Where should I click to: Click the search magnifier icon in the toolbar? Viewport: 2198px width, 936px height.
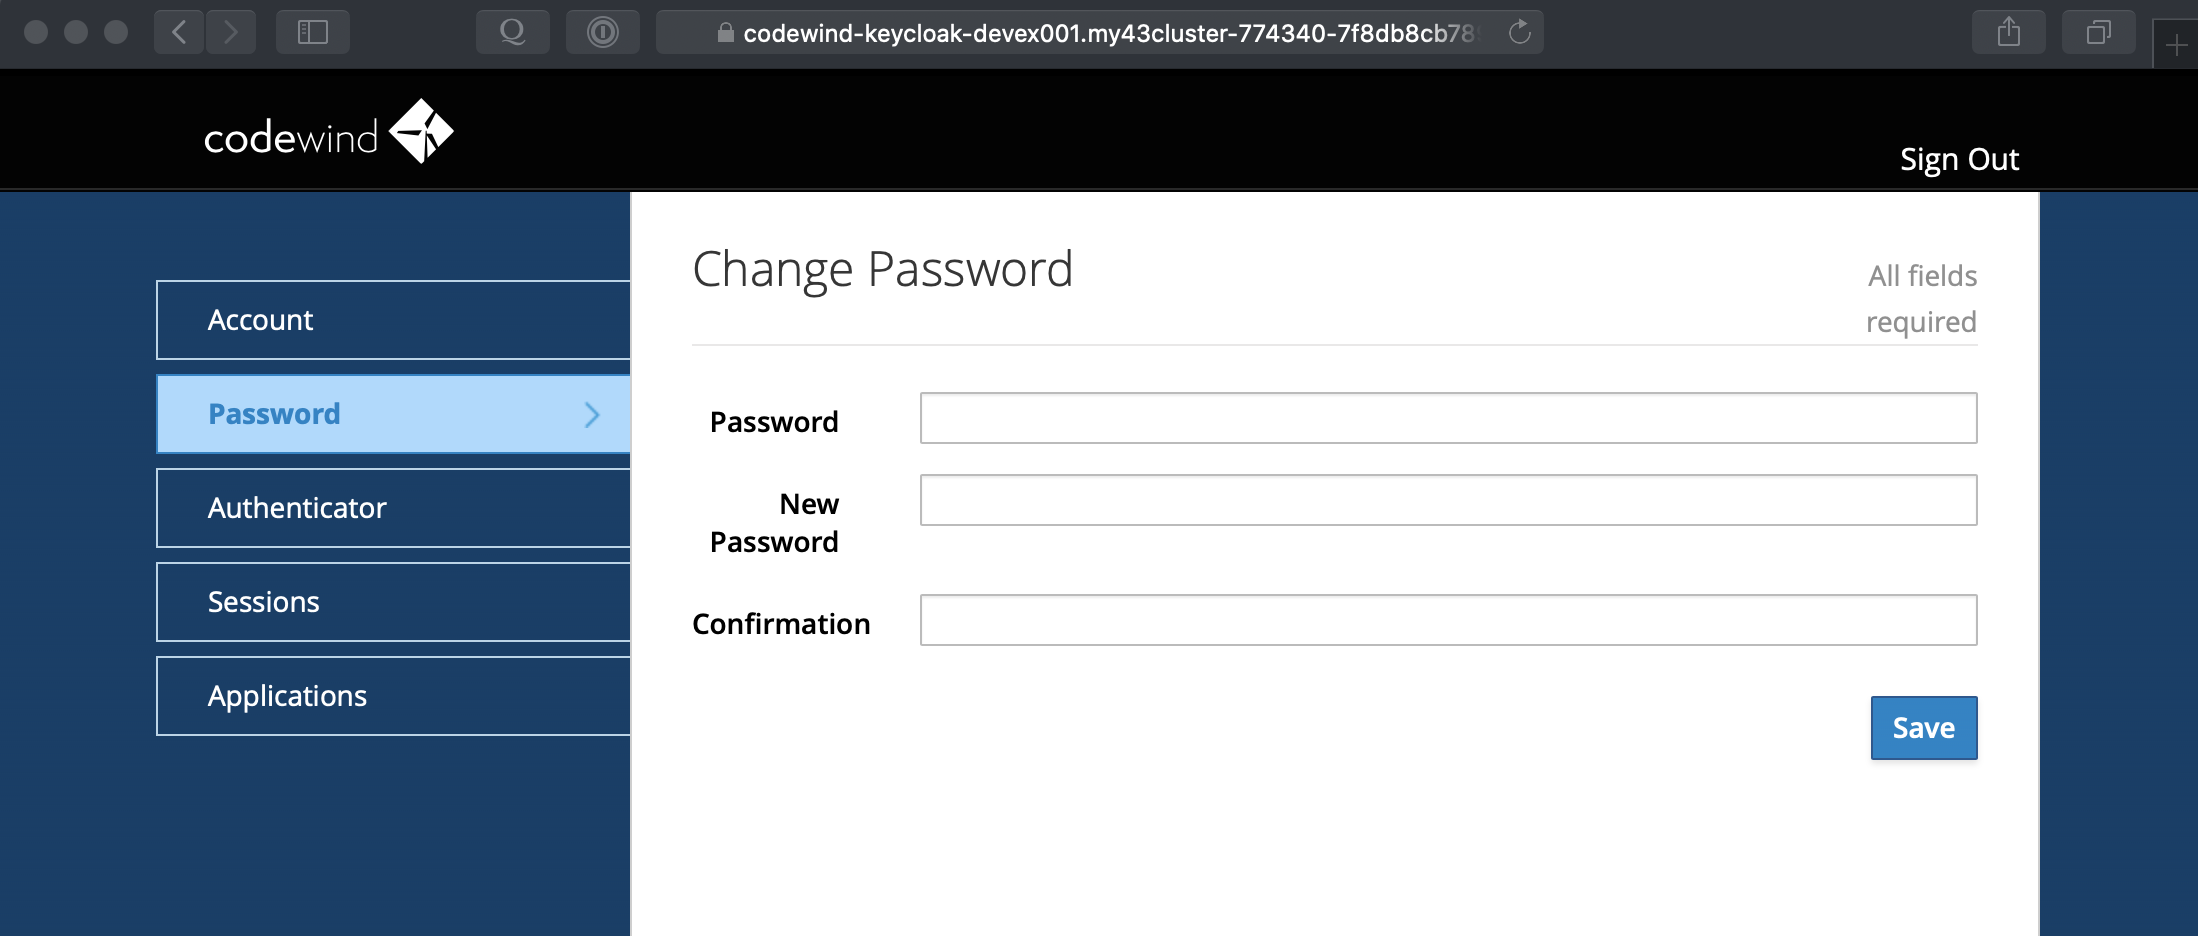tap(512, 32)
